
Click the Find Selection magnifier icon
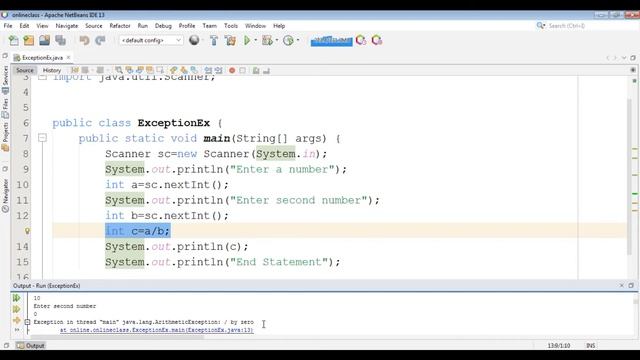pos(118,70)
